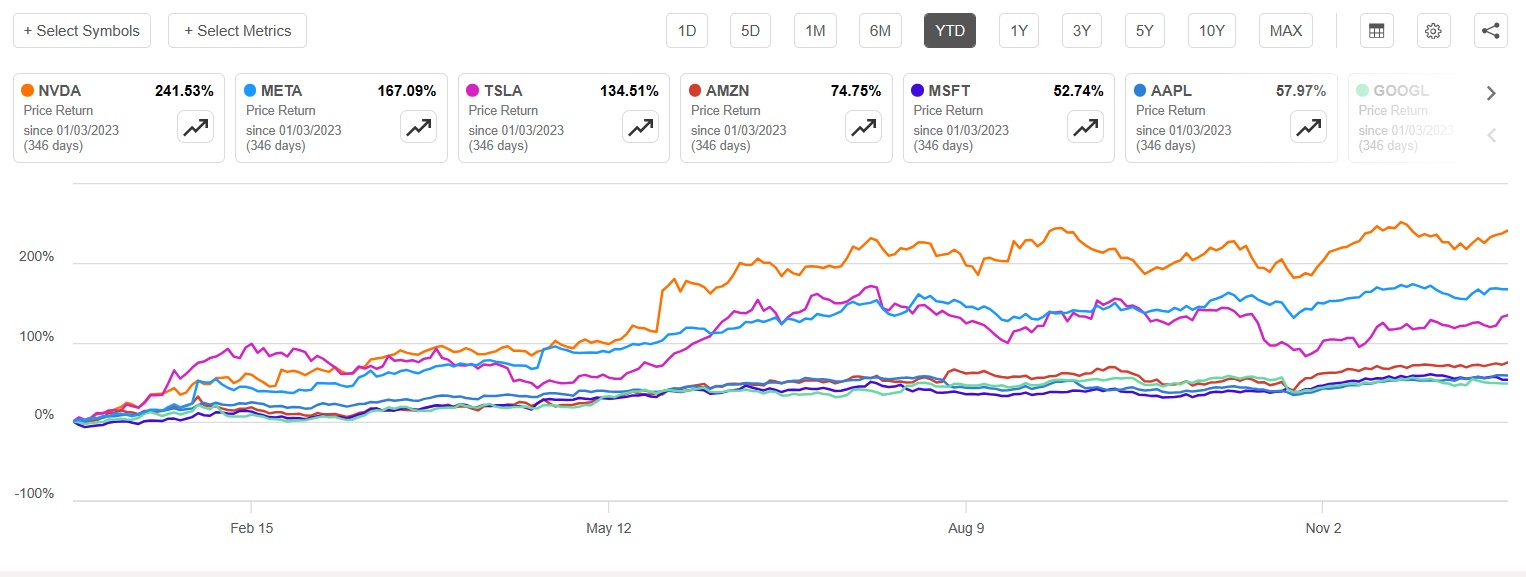Screen dimensions: 1526x577
Task: Select the faded GOOGL symbol card
Action: click(x=1410, y=118)
